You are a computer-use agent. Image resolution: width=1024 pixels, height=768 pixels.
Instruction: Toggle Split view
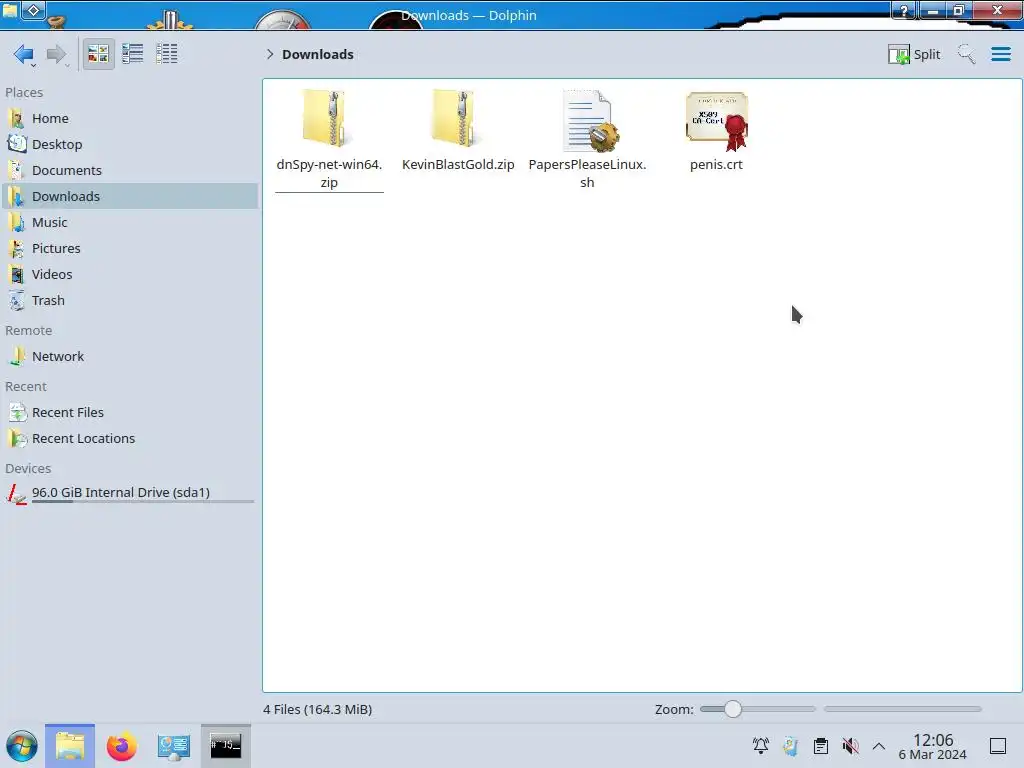click(x=914, y=54)
